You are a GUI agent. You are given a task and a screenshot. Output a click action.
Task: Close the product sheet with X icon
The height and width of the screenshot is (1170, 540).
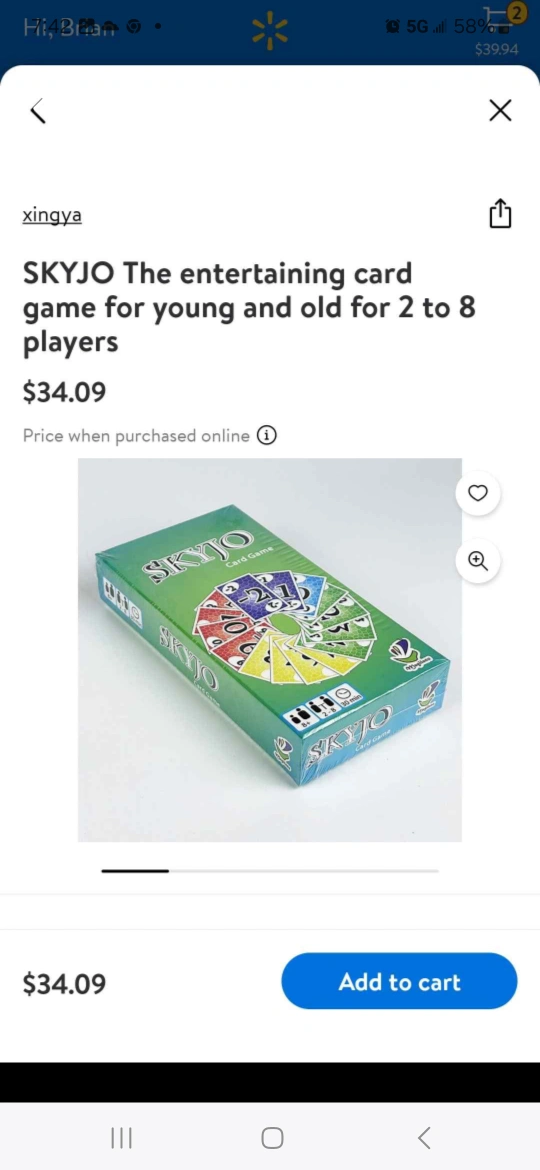coord(500,110)
